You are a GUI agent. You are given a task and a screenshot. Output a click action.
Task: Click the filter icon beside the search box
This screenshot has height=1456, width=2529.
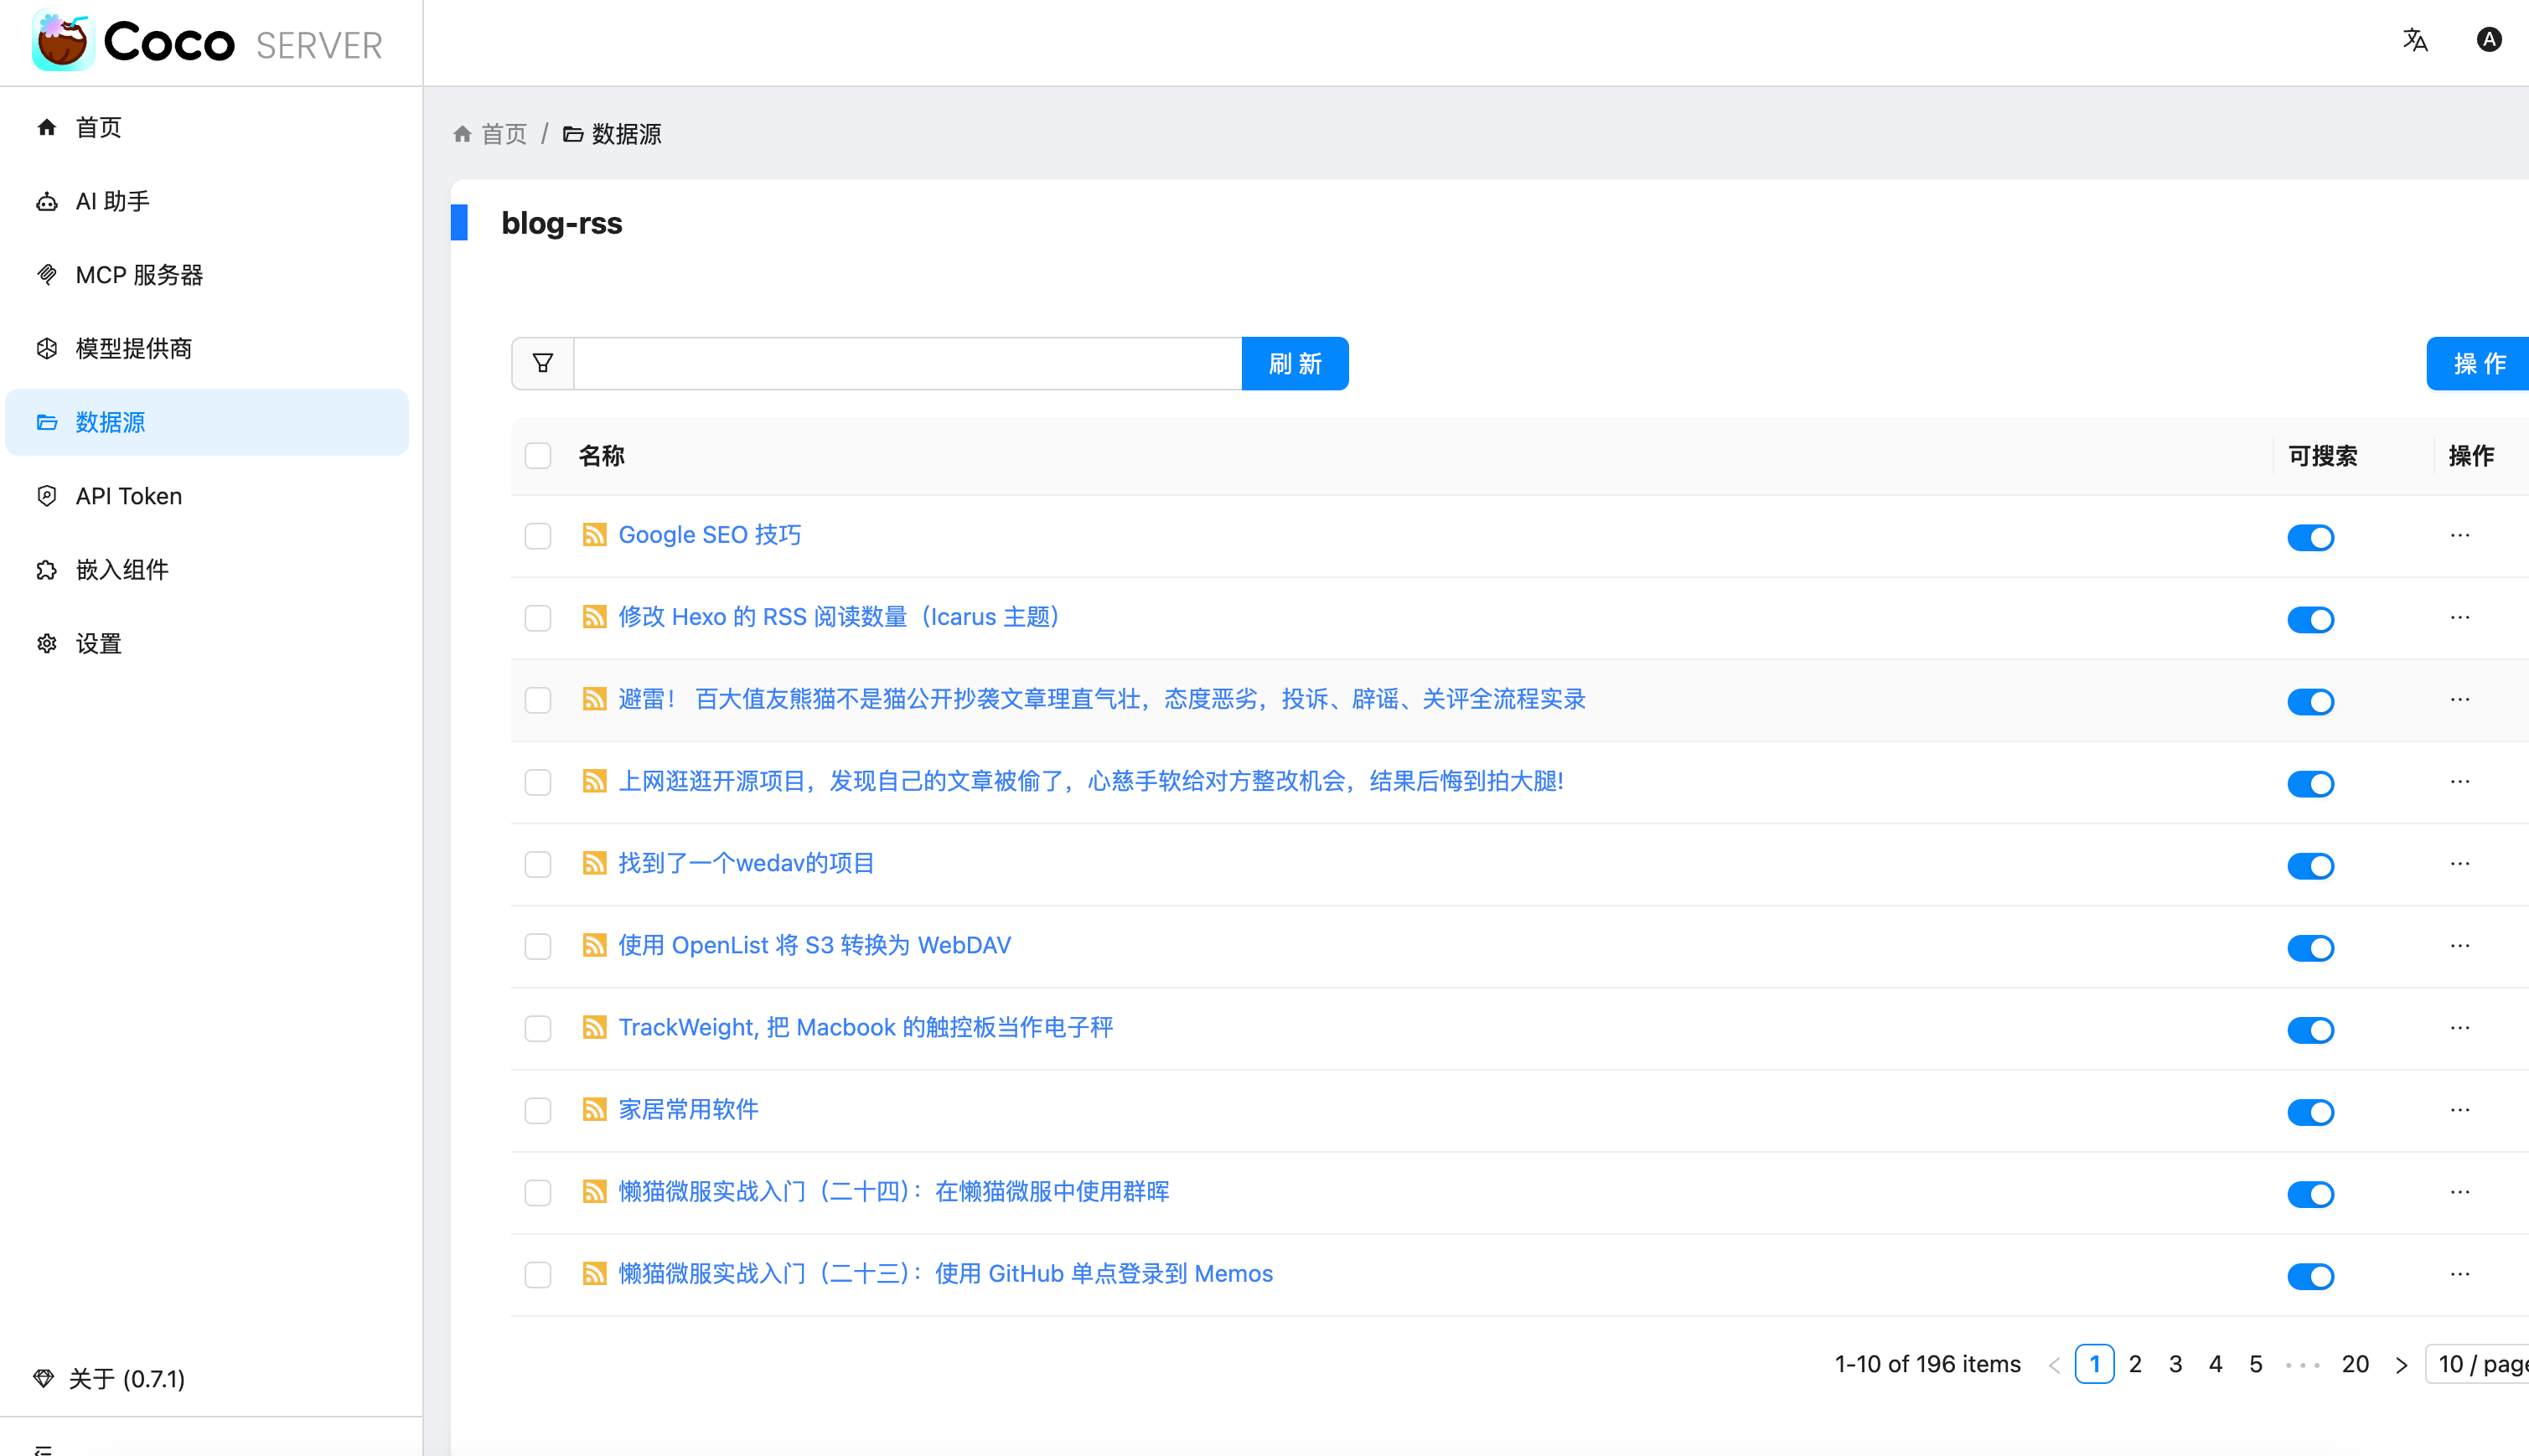(542, 362)
